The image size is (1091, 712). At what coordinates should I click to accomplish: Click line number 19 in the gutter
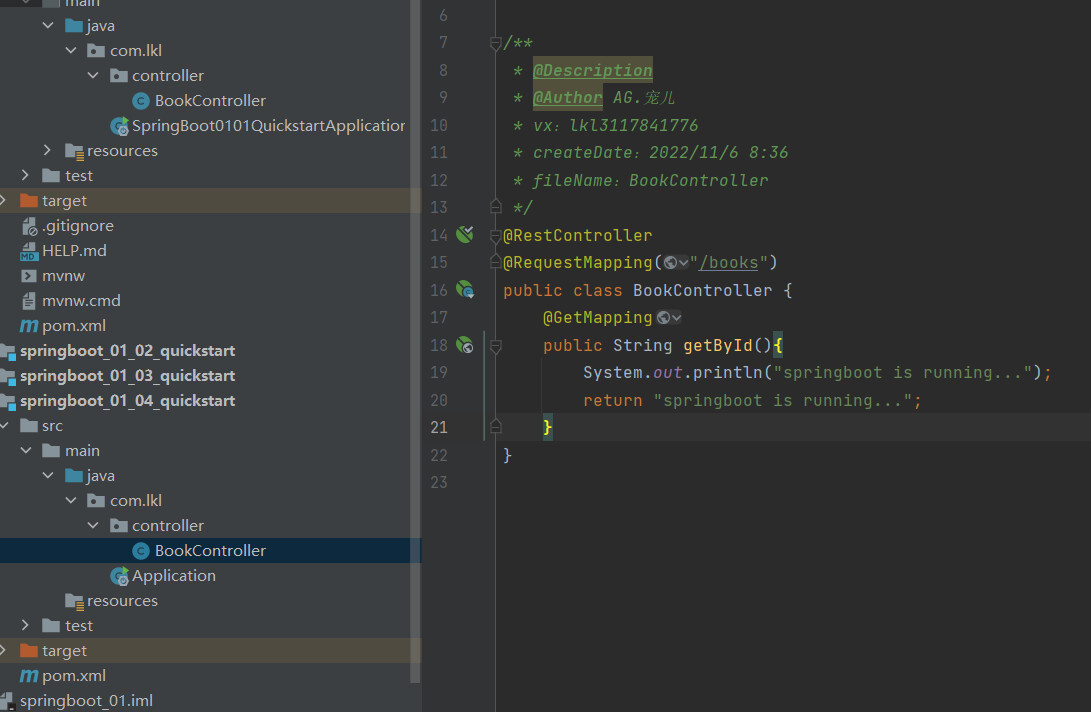pyautogui.click(x=439, y=372)
